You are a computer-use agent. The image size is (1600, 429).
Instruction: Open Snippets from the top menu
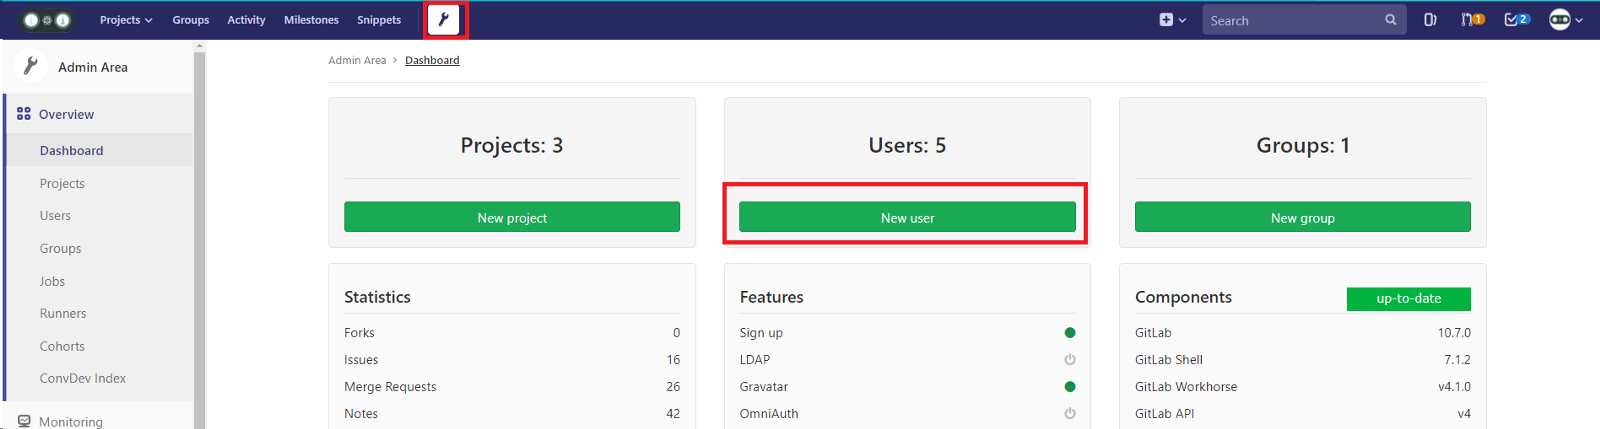click(379, 20)
